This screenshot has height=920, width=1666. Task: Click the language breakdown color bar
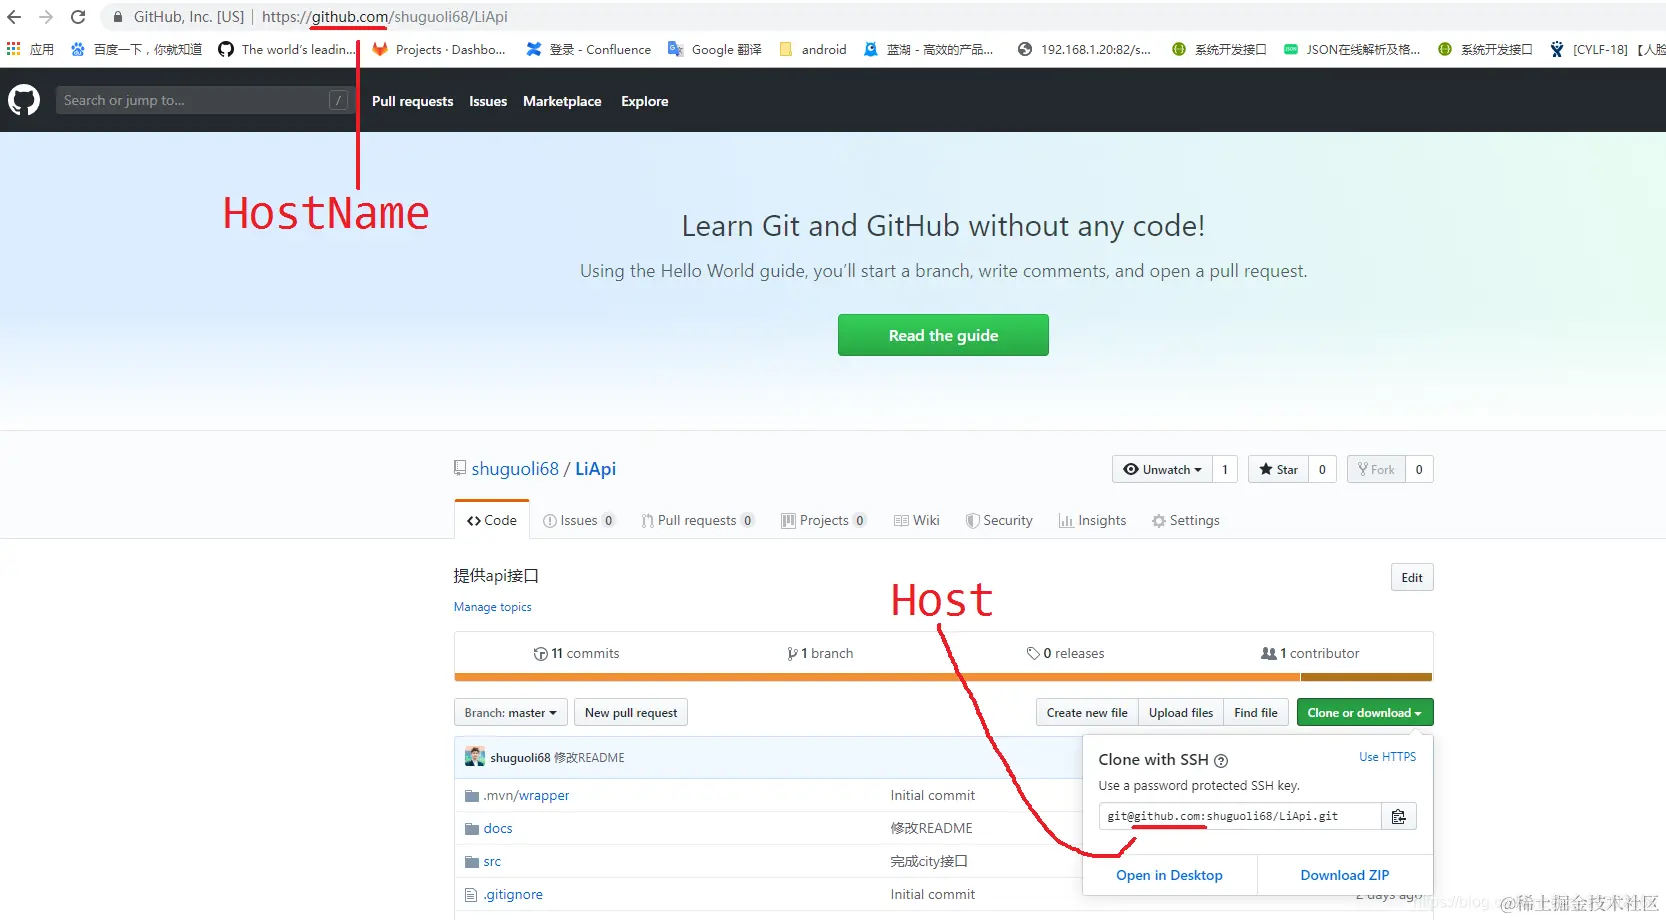(944, 677)
